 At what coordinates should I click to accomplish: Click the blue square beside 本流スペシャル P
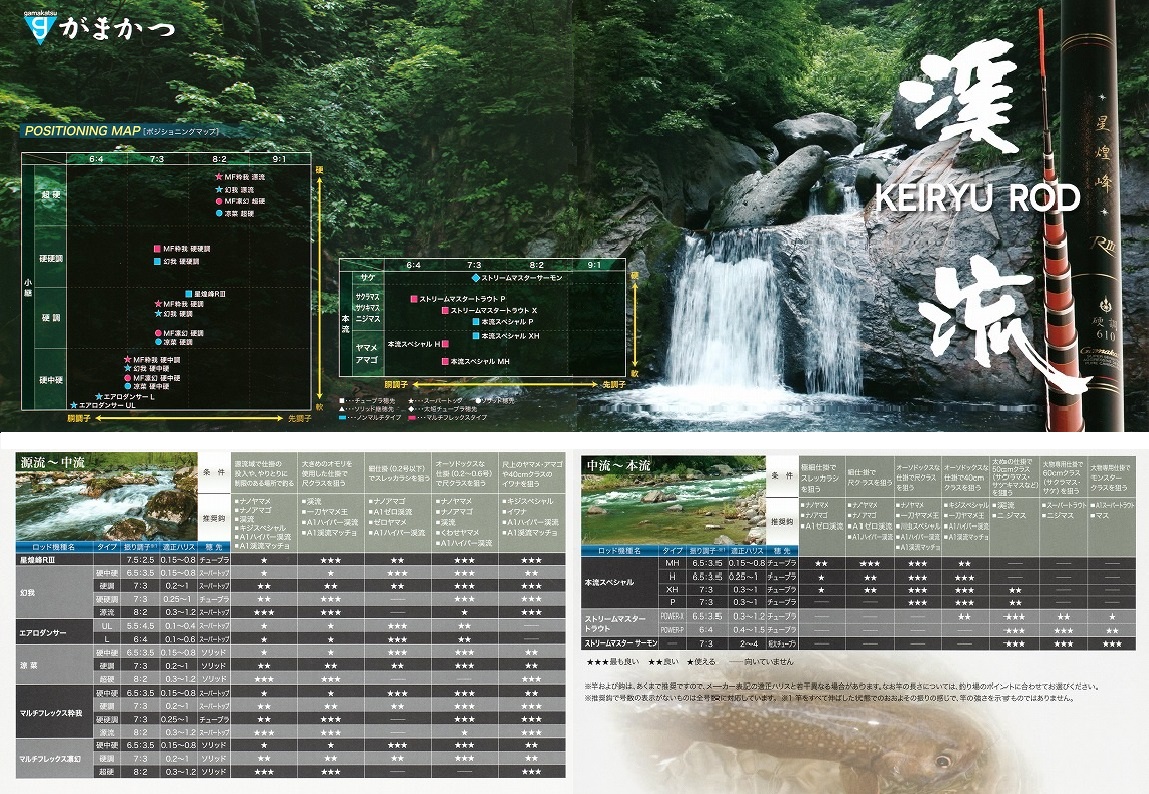click(476, 322)
